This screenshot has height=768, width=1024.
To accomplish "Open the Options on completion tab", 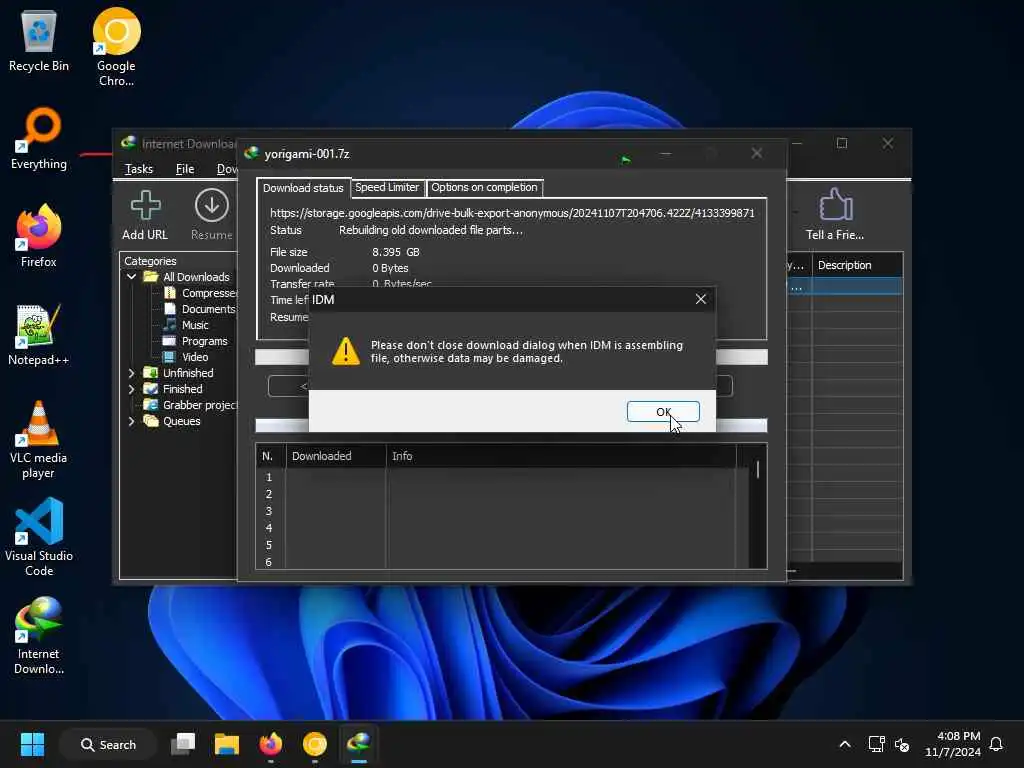I will click(x=484, y=187).
